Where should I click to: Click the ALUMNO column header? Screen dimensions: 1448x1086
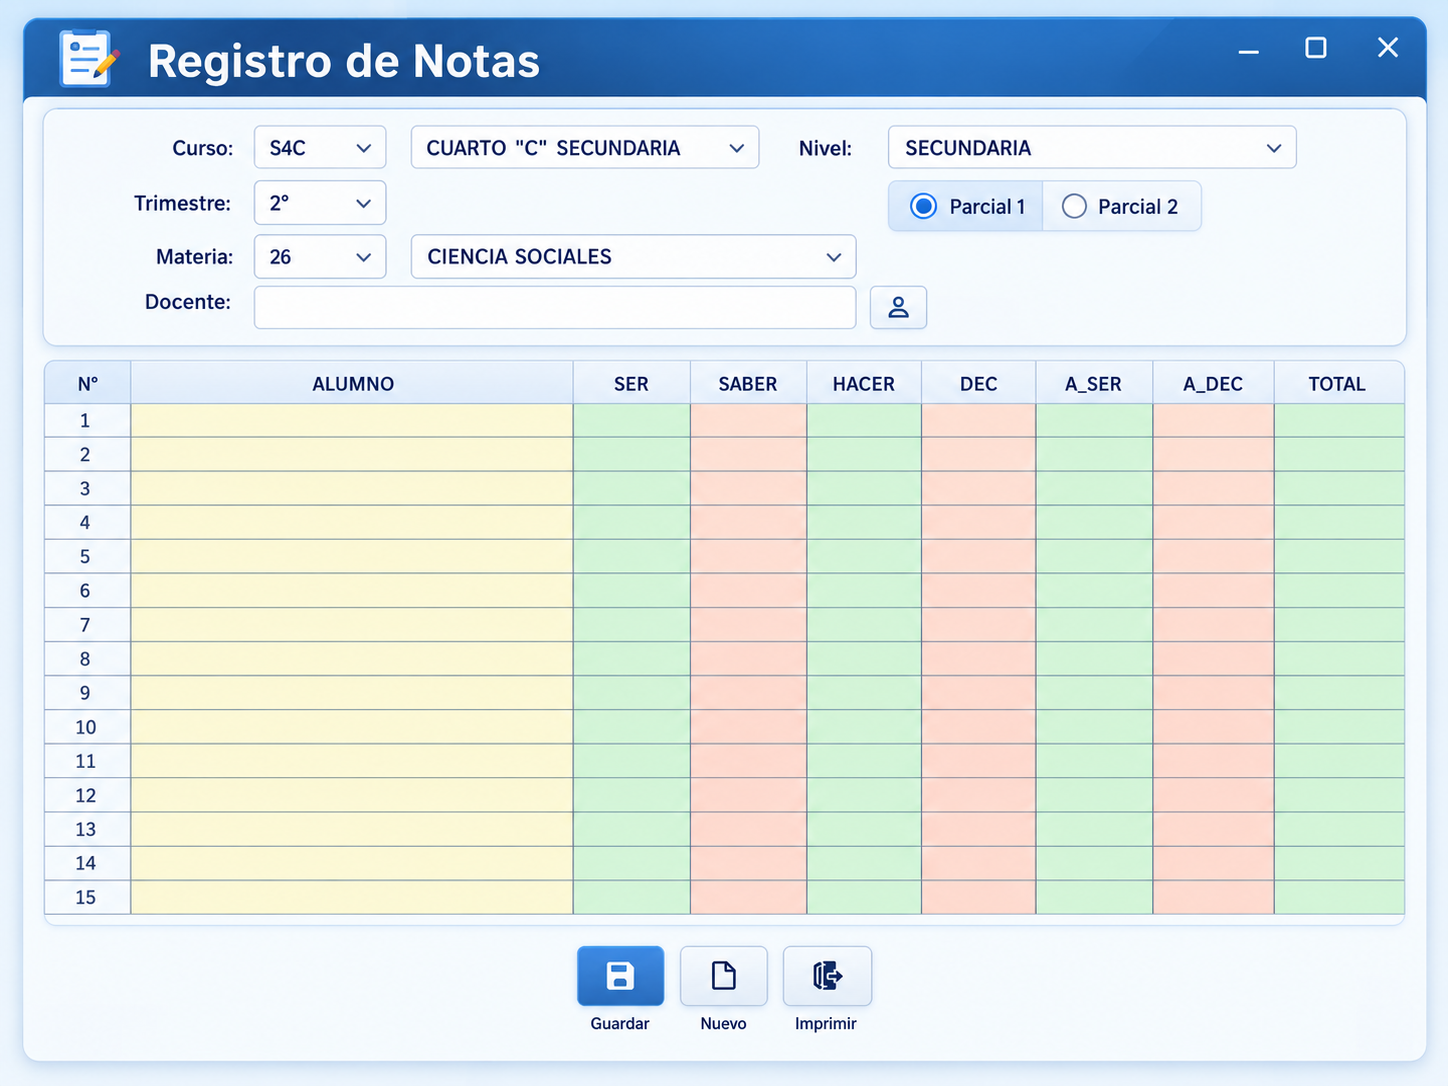[x=352, y=384]
